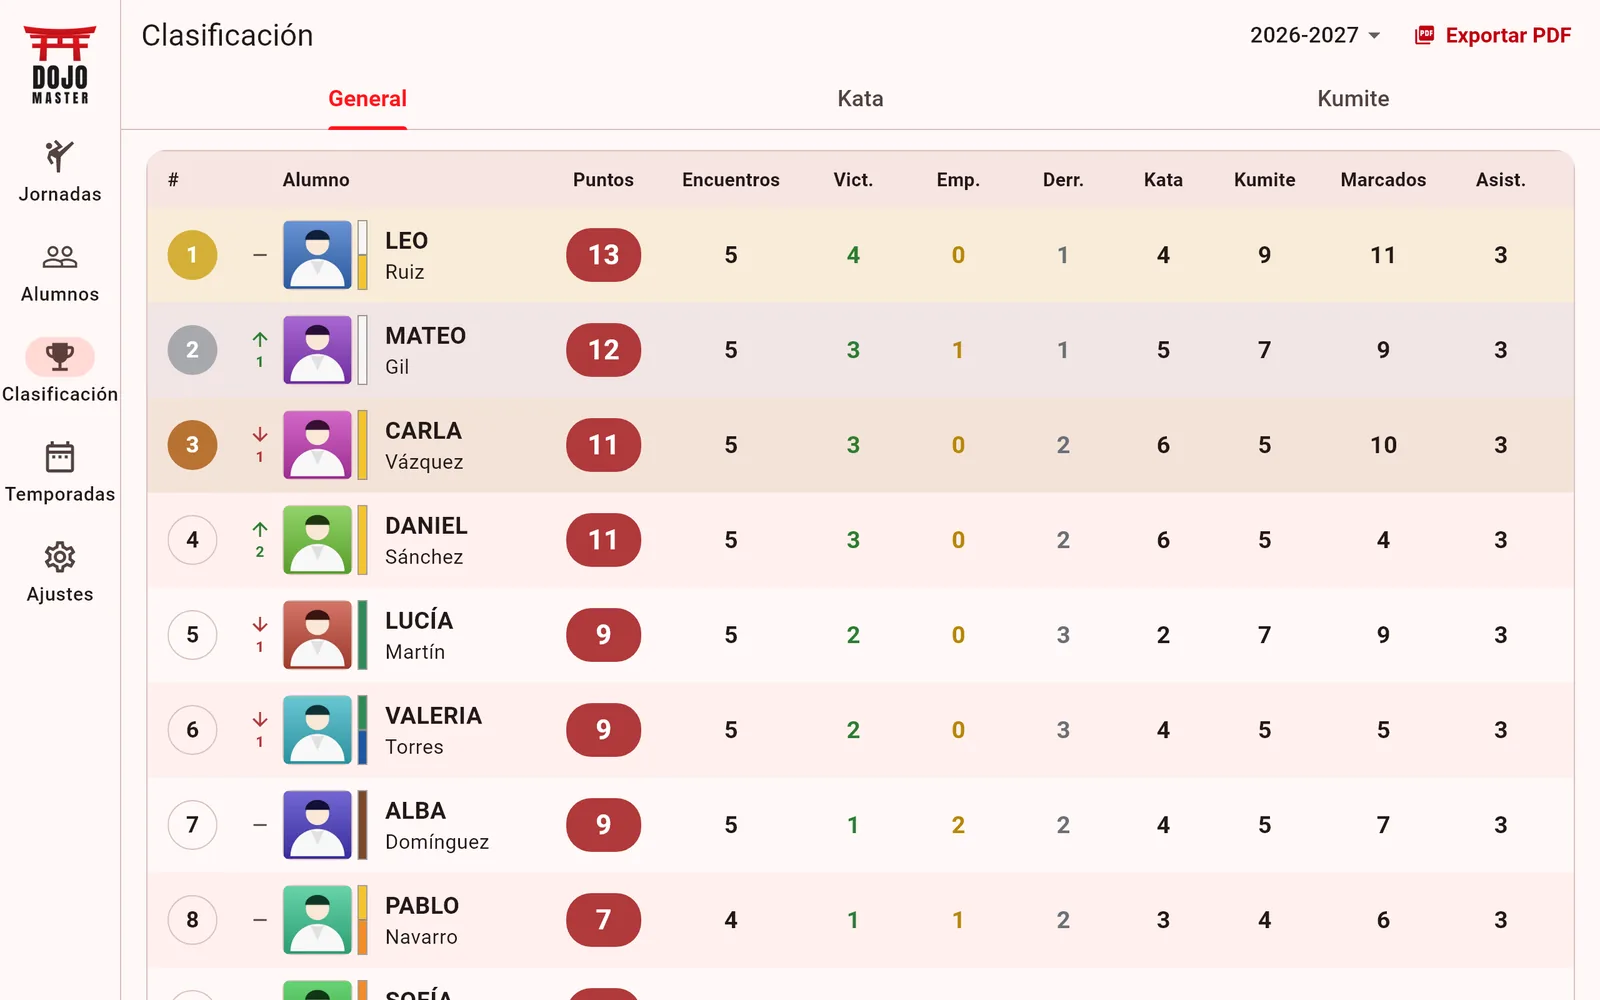The width and height of the screenshot is (1600, 1000).
Task: Click the gold rank 1 medal badge
Action: tap(192, 255)
